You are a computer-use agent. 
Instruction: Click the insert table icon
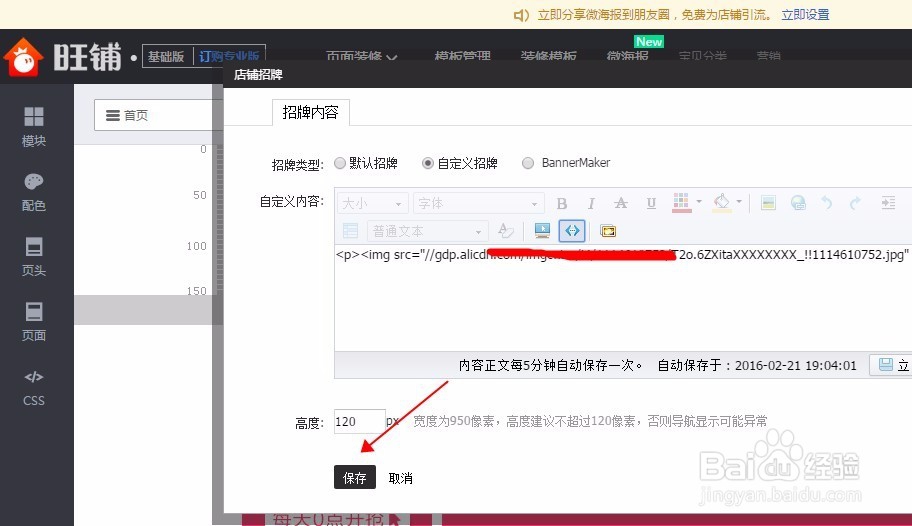point(351,231)
